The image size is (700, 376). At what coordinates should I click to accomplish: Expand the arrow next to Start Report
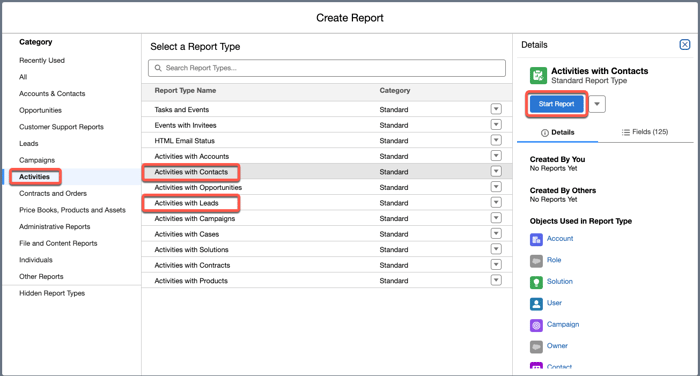[x=597, y=104]
